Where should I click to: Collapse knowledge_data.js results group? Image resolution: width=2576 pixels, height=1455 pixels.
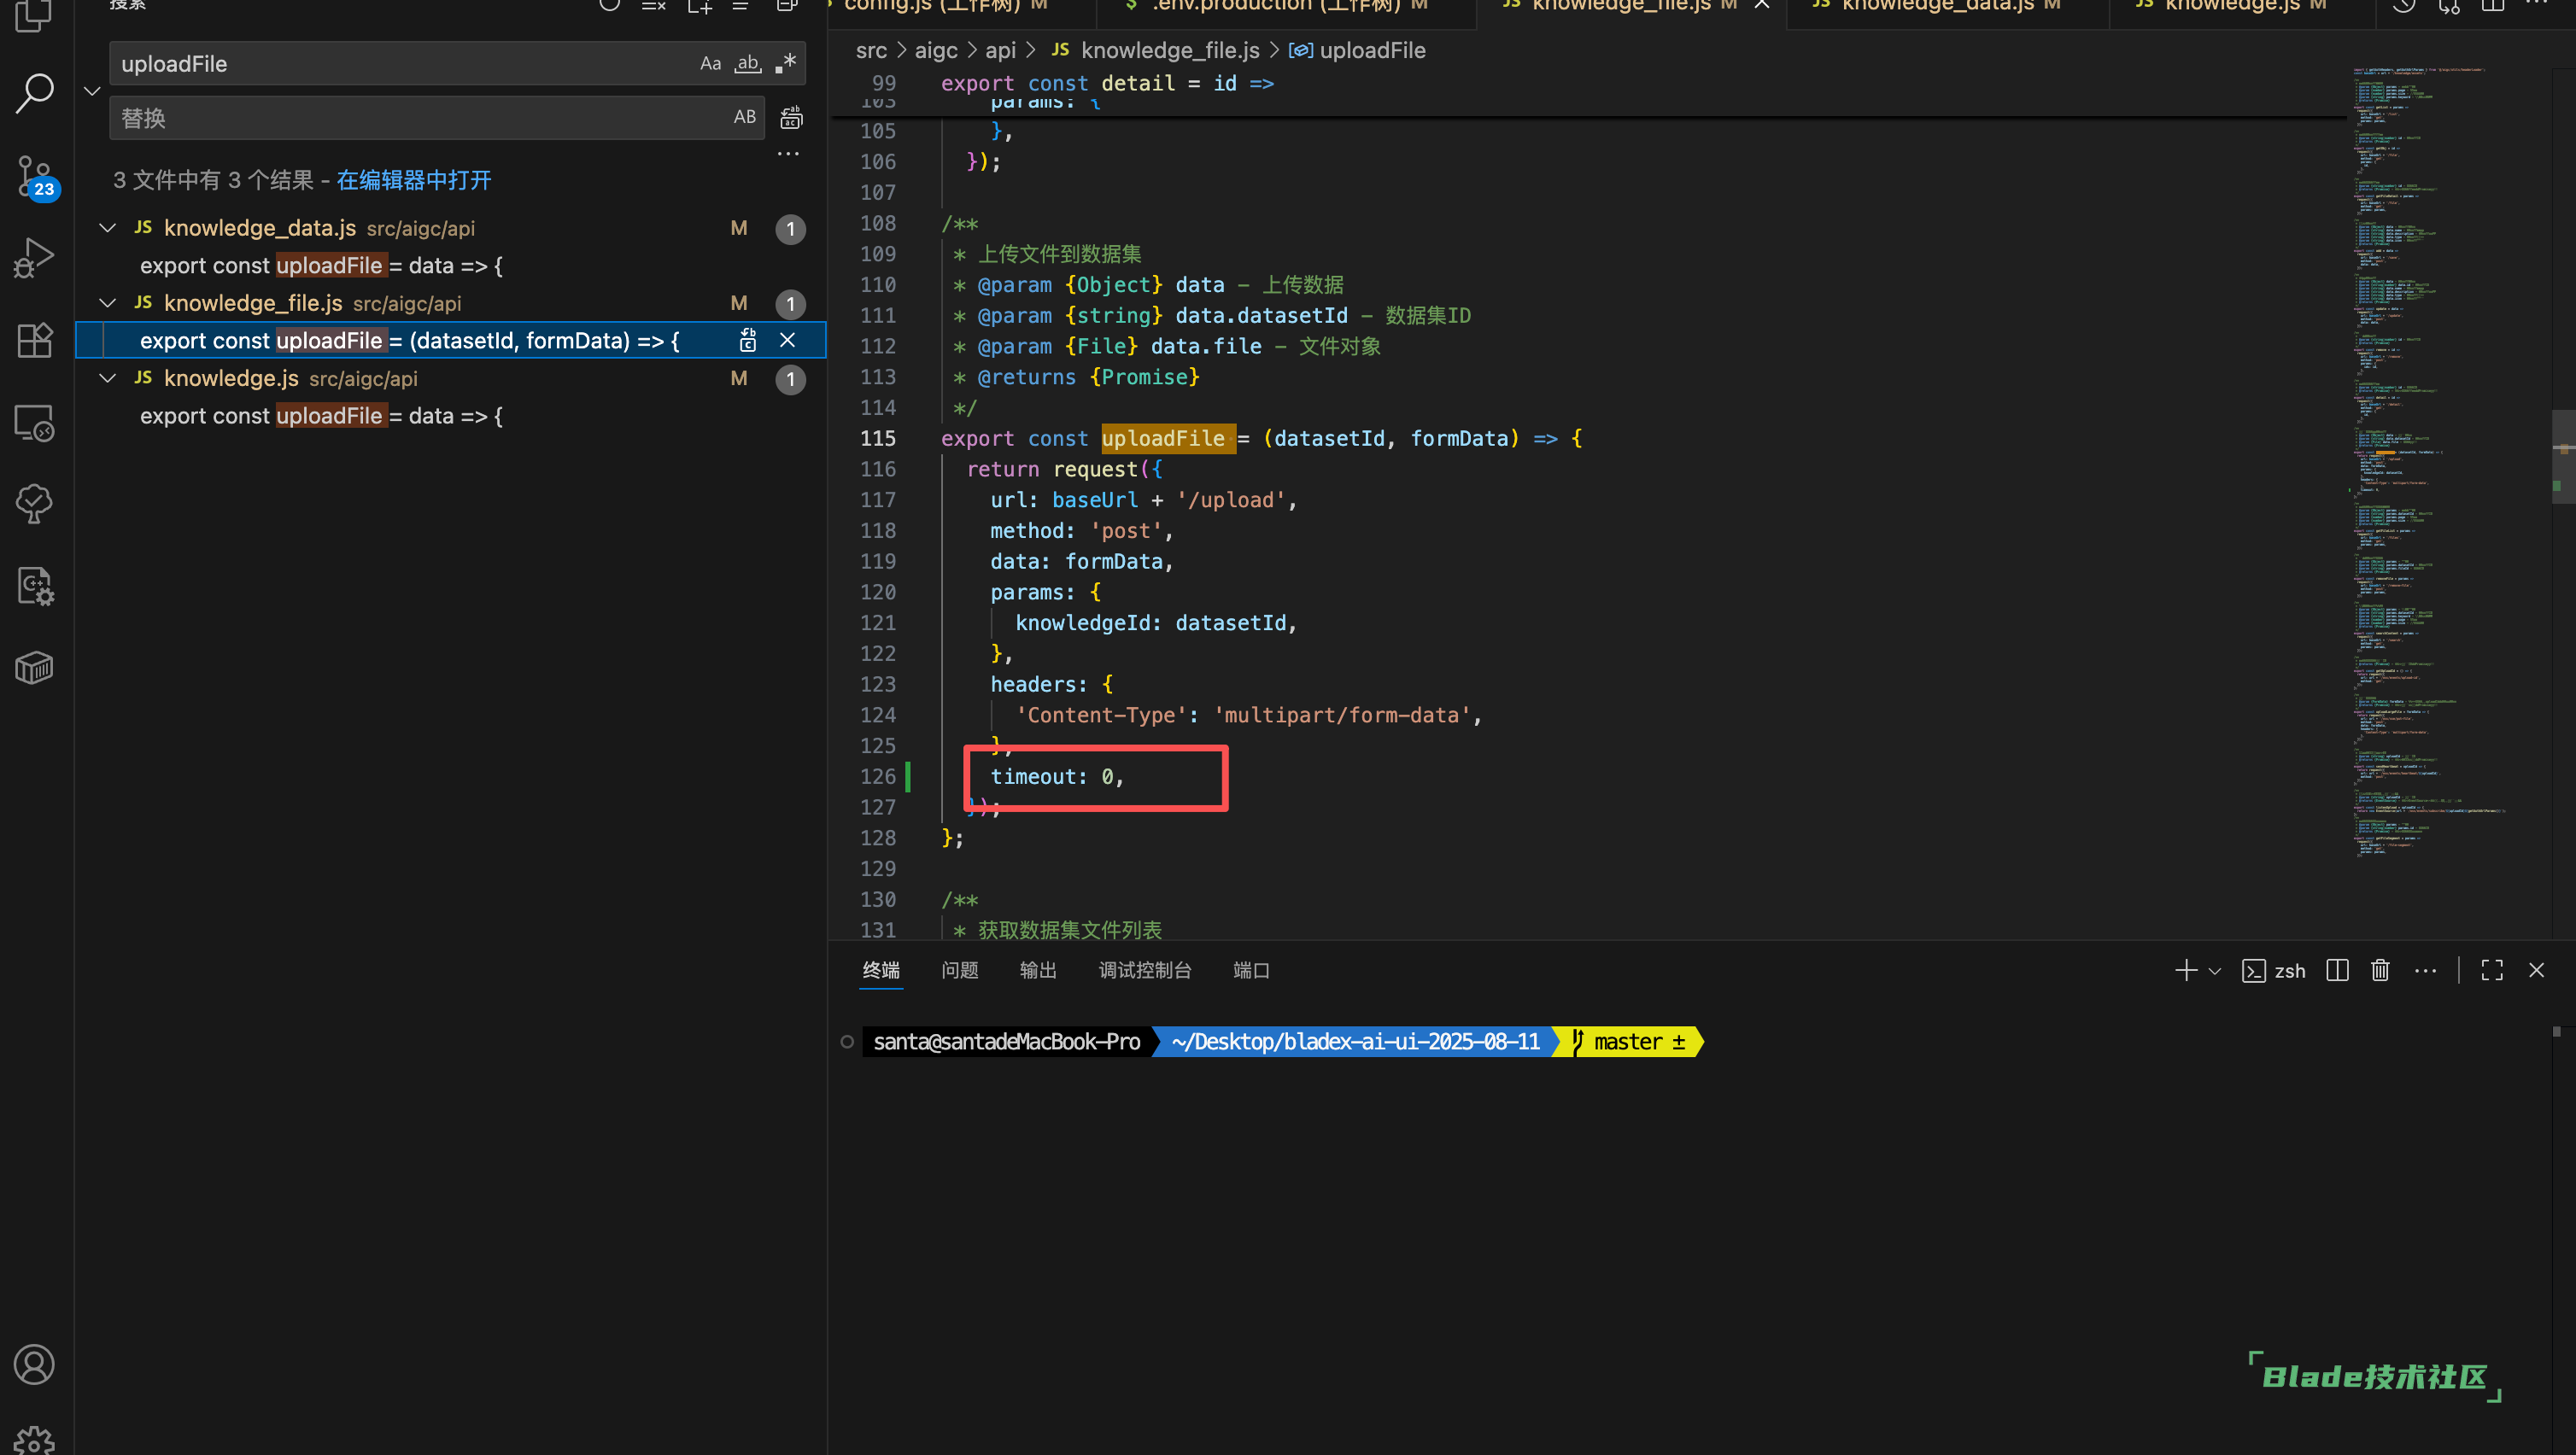pos(108,228)
